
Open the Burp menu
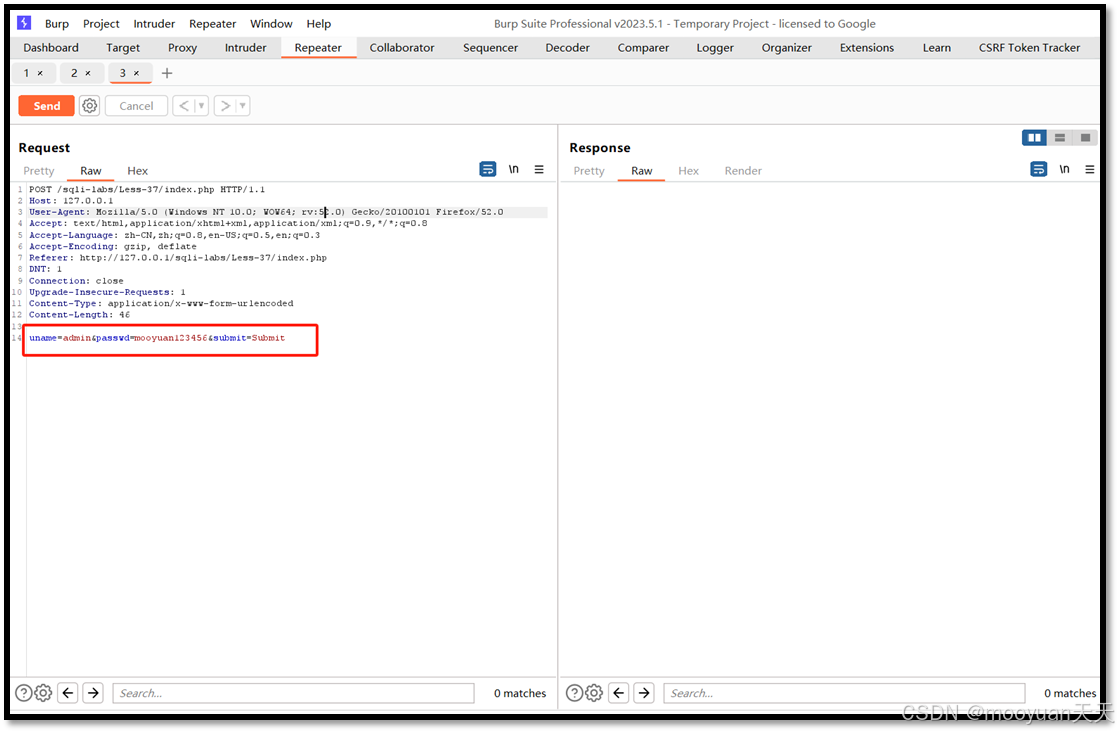(57, 24)
